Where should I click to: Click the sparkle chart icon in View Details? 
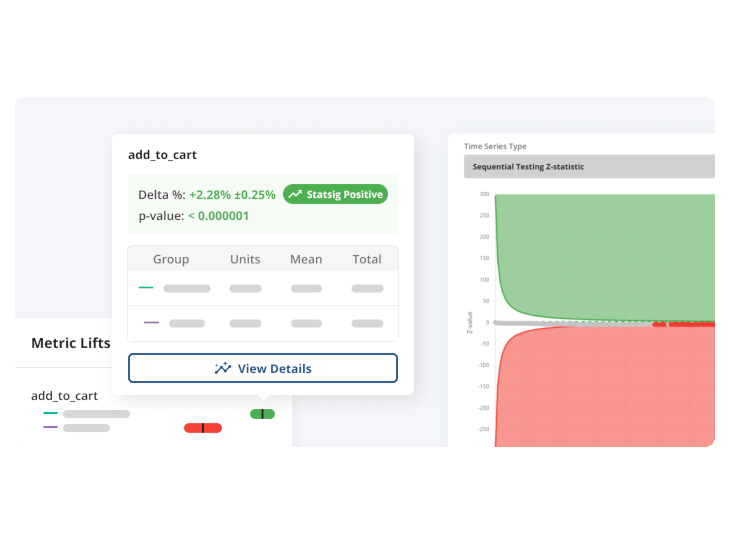tap(223, 368)
